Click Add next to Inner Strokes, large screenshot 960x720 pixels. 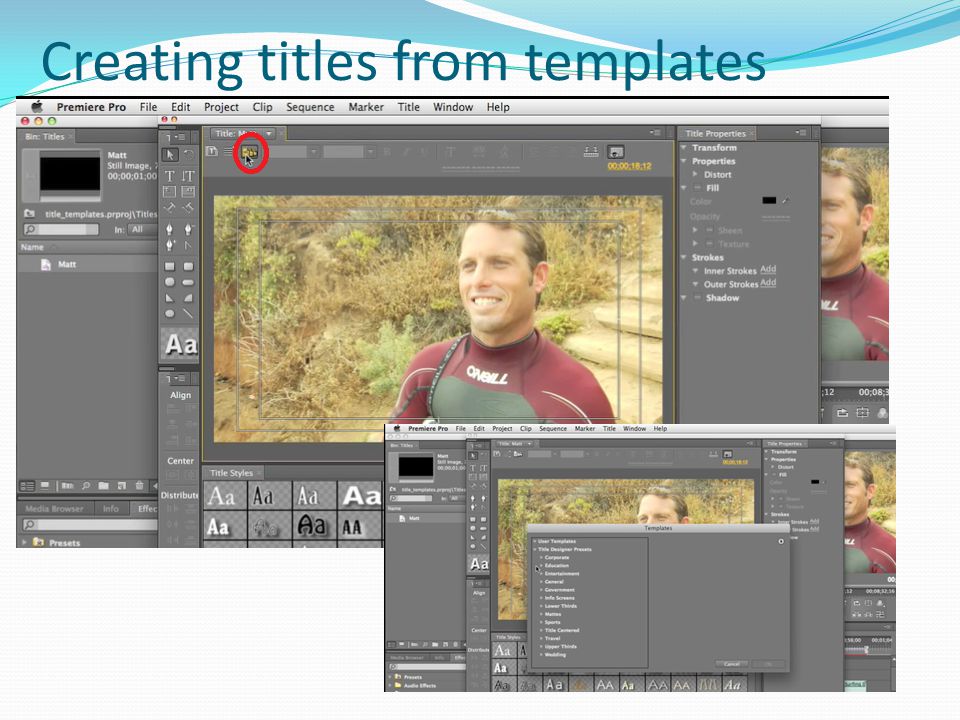768,269
